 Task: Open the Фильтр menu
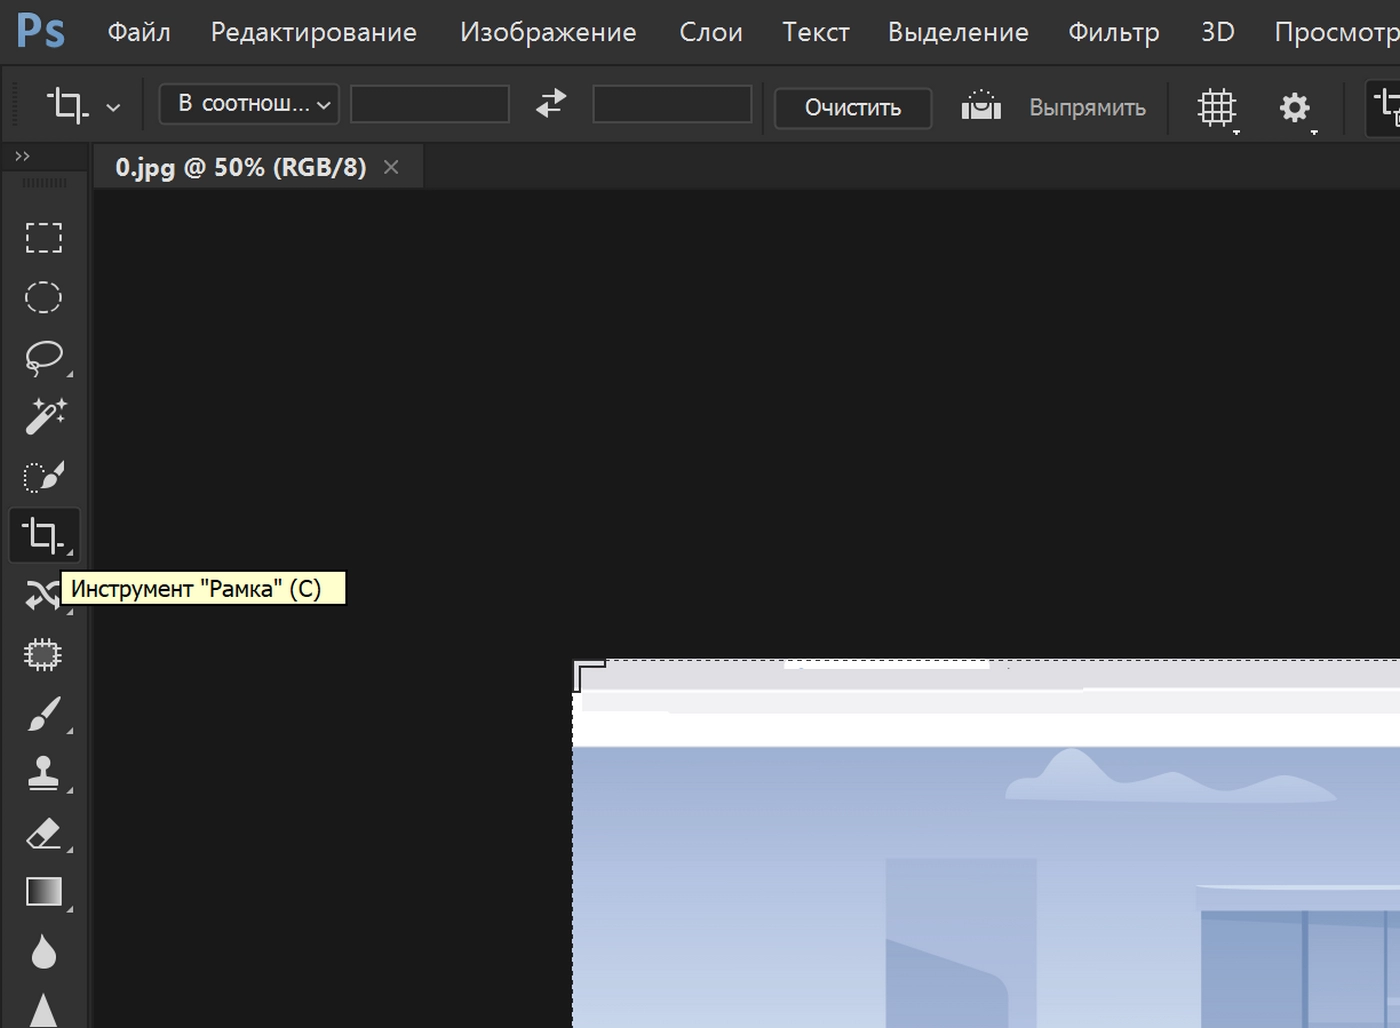click(x=1114, y=32)
